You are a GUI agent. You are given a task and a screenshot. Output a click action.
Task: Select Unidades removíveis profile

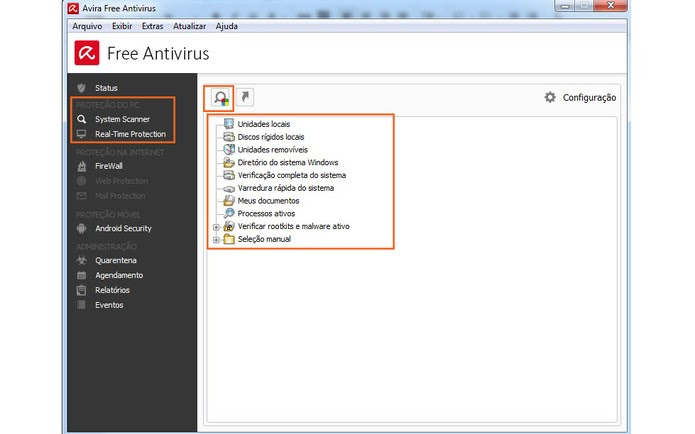point(273,150)
